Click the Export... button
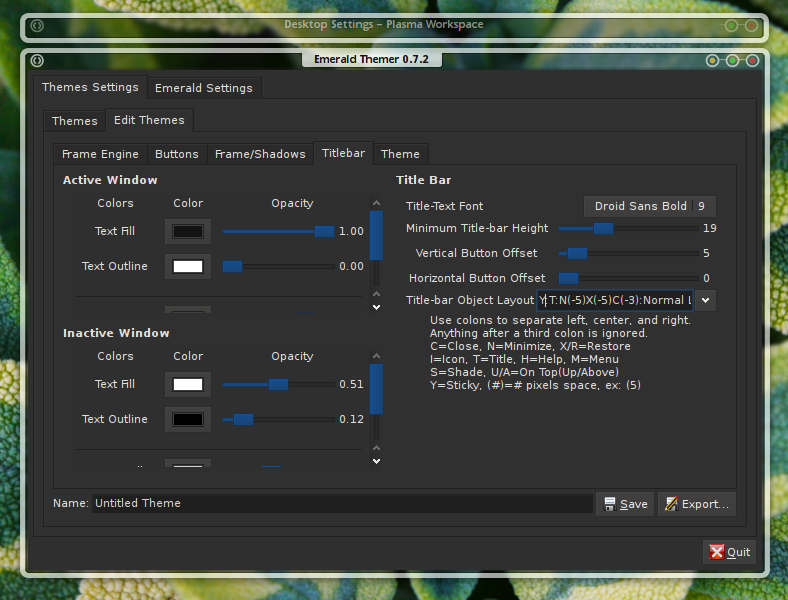The image size is (788, 600). point(697,504)
